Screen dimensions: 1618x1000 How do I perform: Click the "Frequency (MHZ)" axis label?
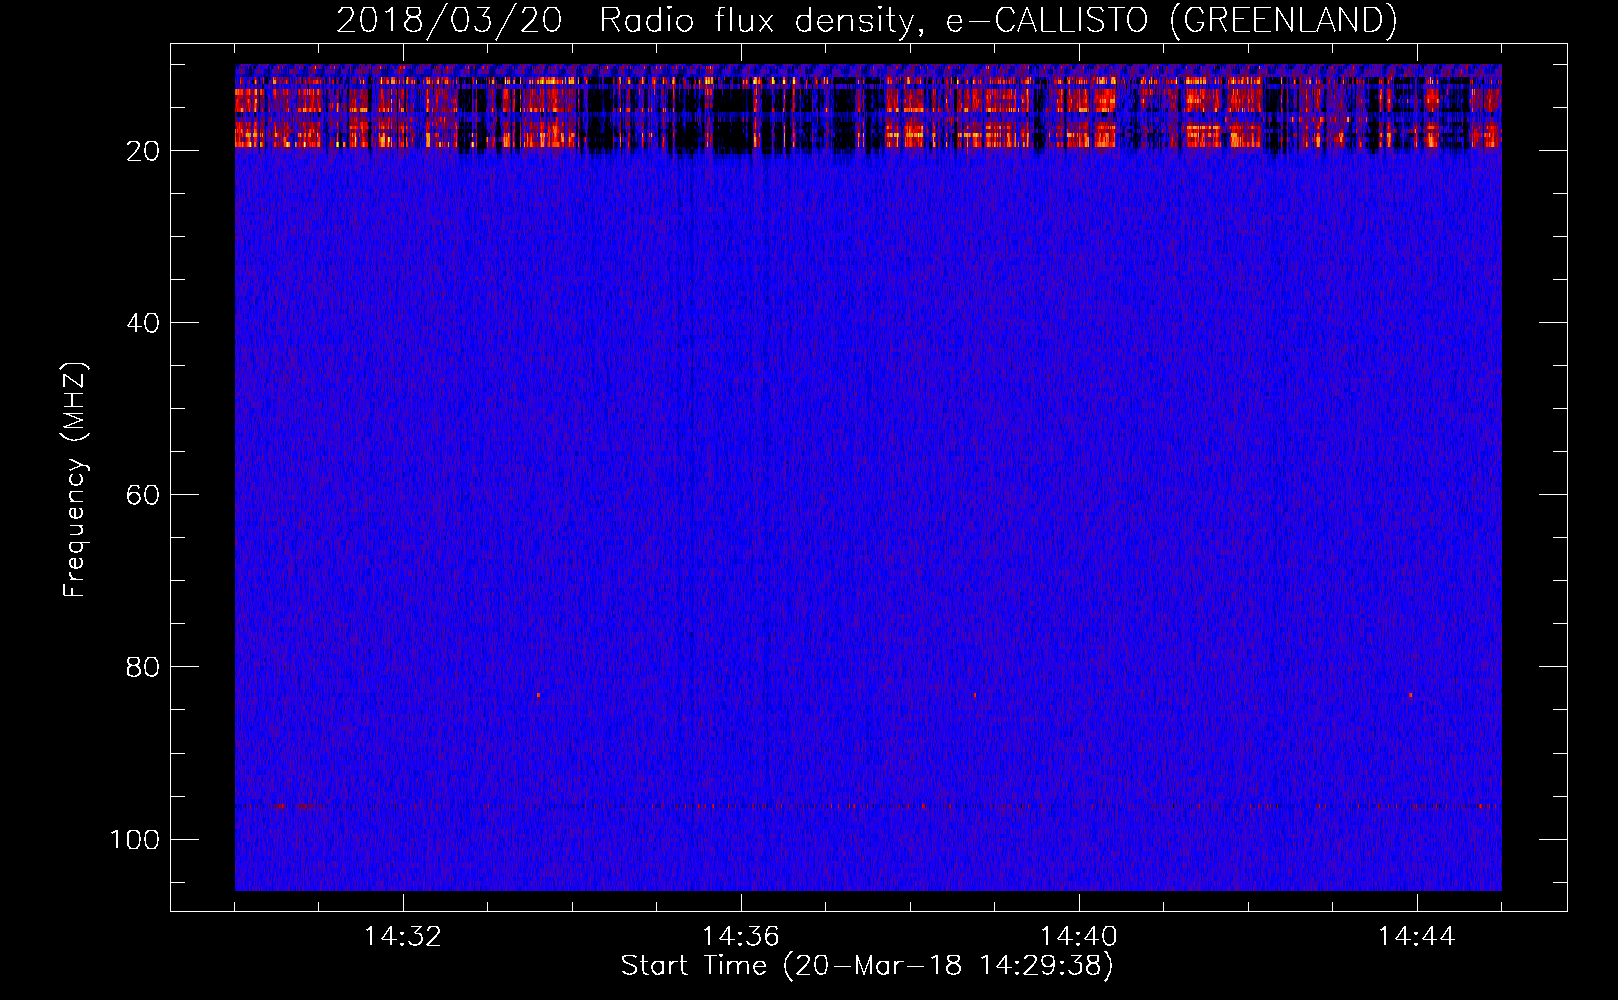pos(75,480)
